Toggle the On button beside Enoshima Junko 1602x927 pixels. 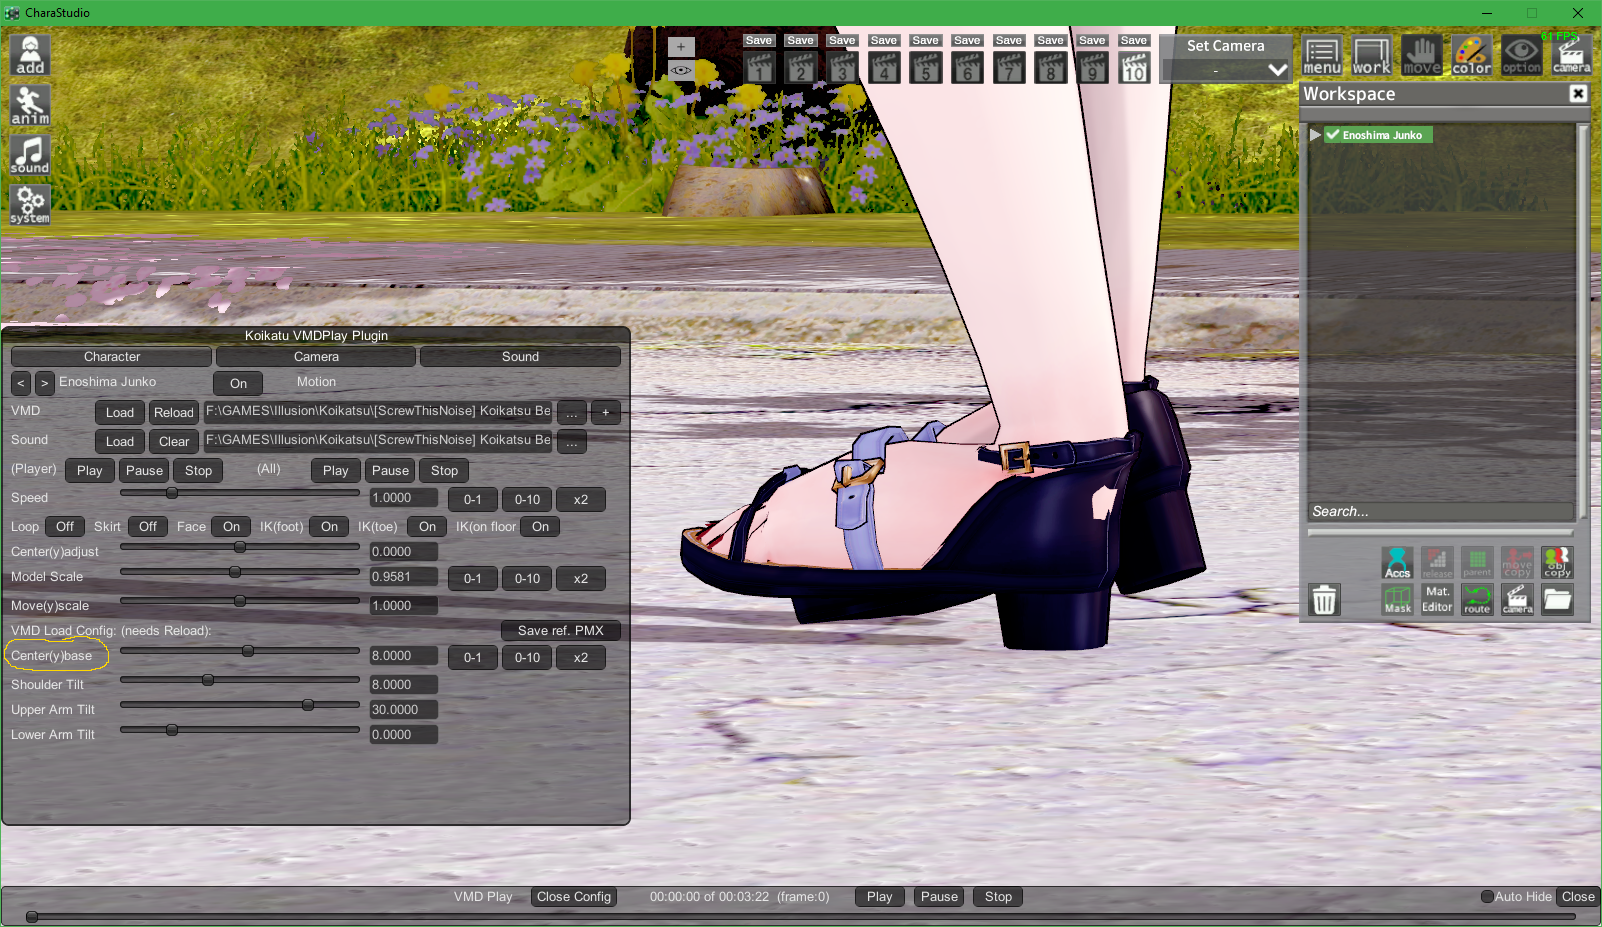point(238,383)
